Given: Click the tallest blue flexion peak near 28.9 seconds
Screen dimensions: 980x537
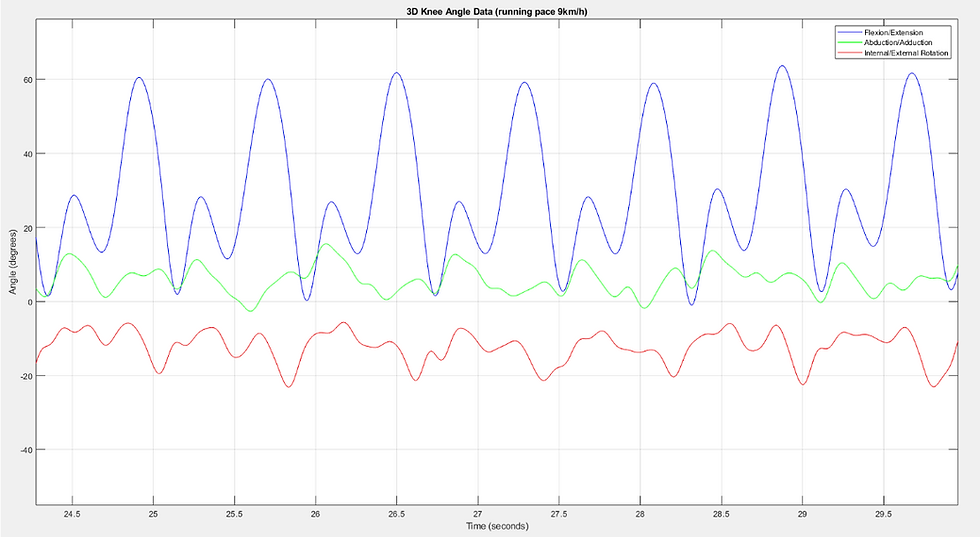Looking at the screenshot, I should point(781,66).
